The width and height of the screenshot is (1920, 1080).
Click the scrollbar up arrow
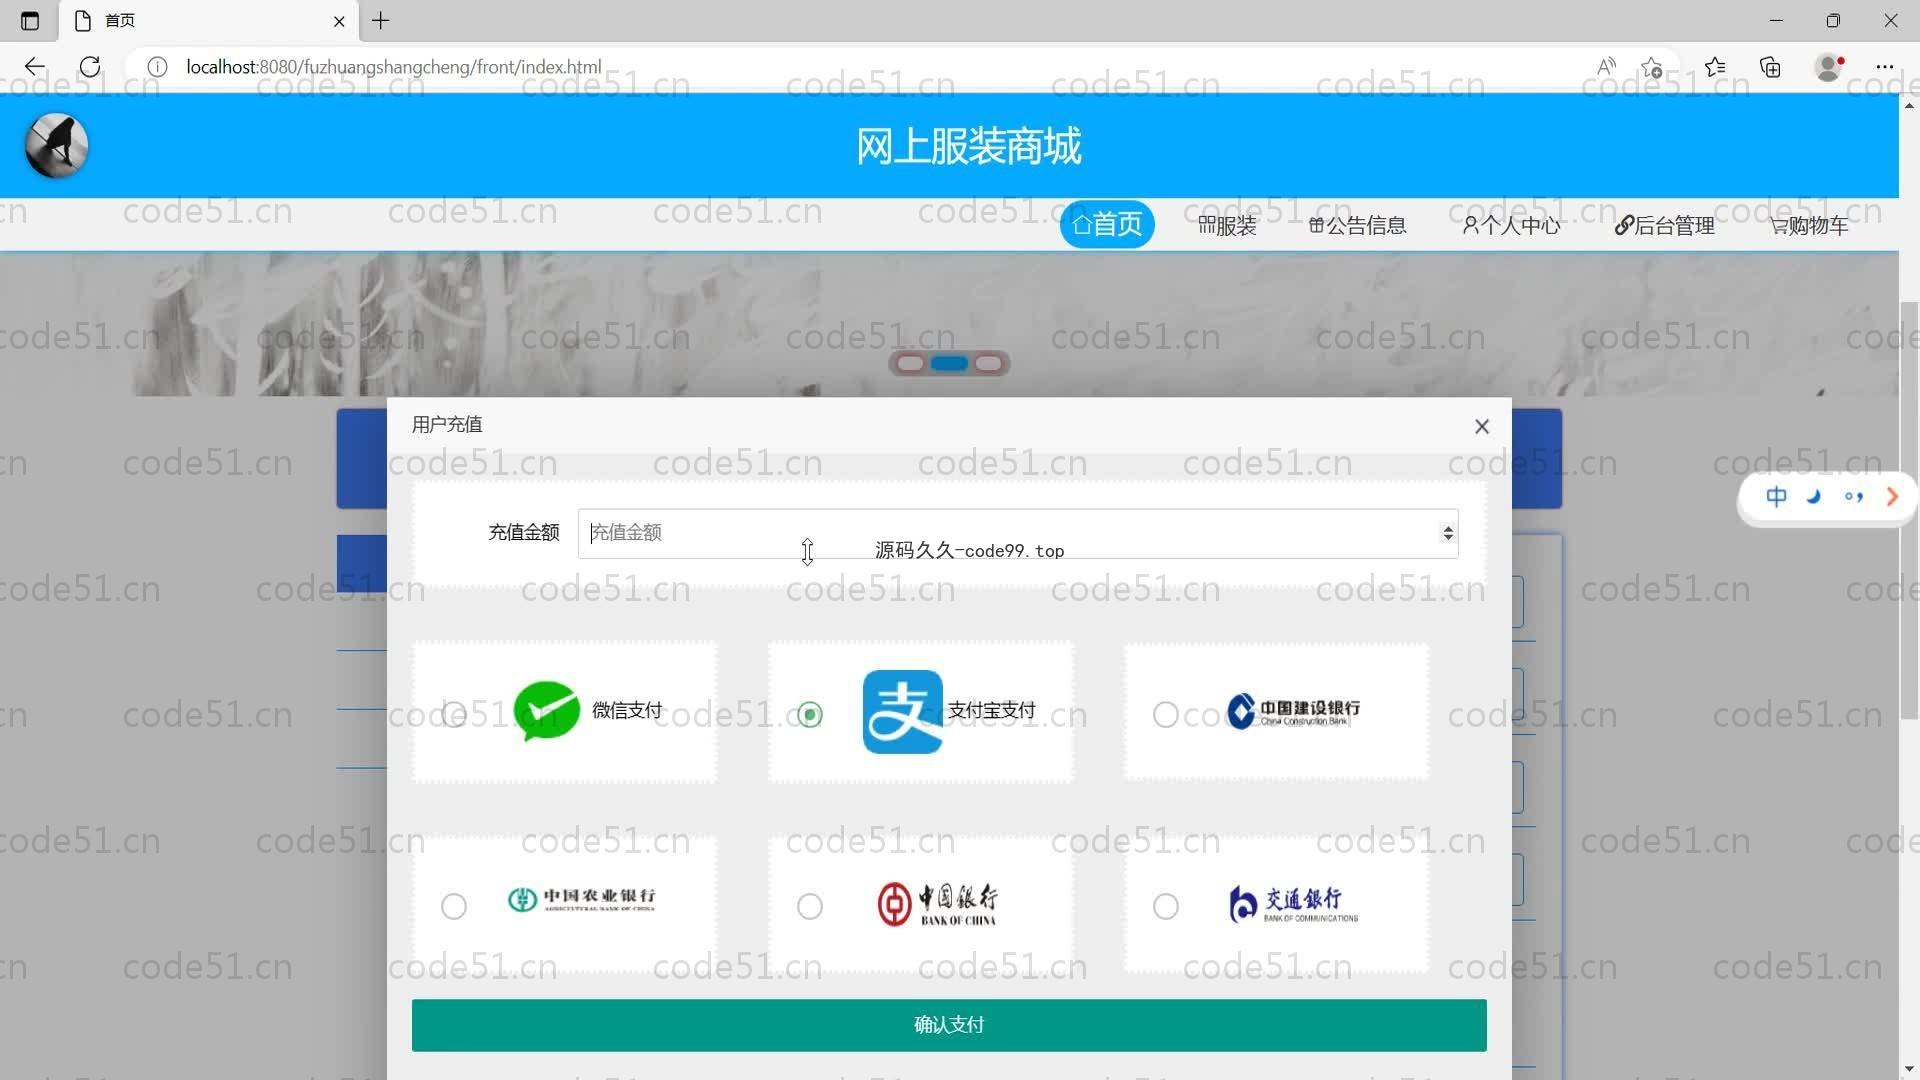tap(1909, 104)
